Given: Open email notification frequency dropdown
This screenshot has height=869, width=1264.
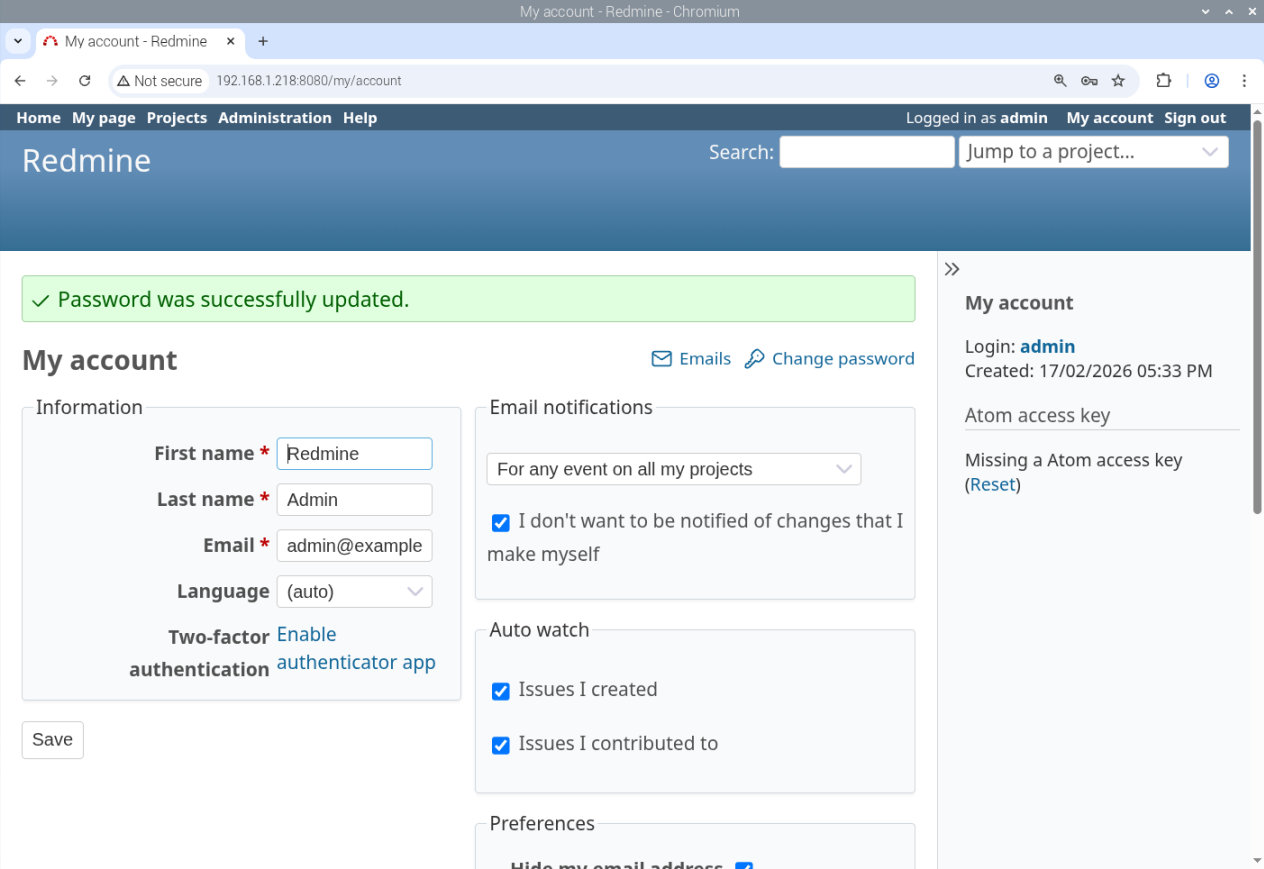Looking at the screenshot, I should click(x=673, y=468).
